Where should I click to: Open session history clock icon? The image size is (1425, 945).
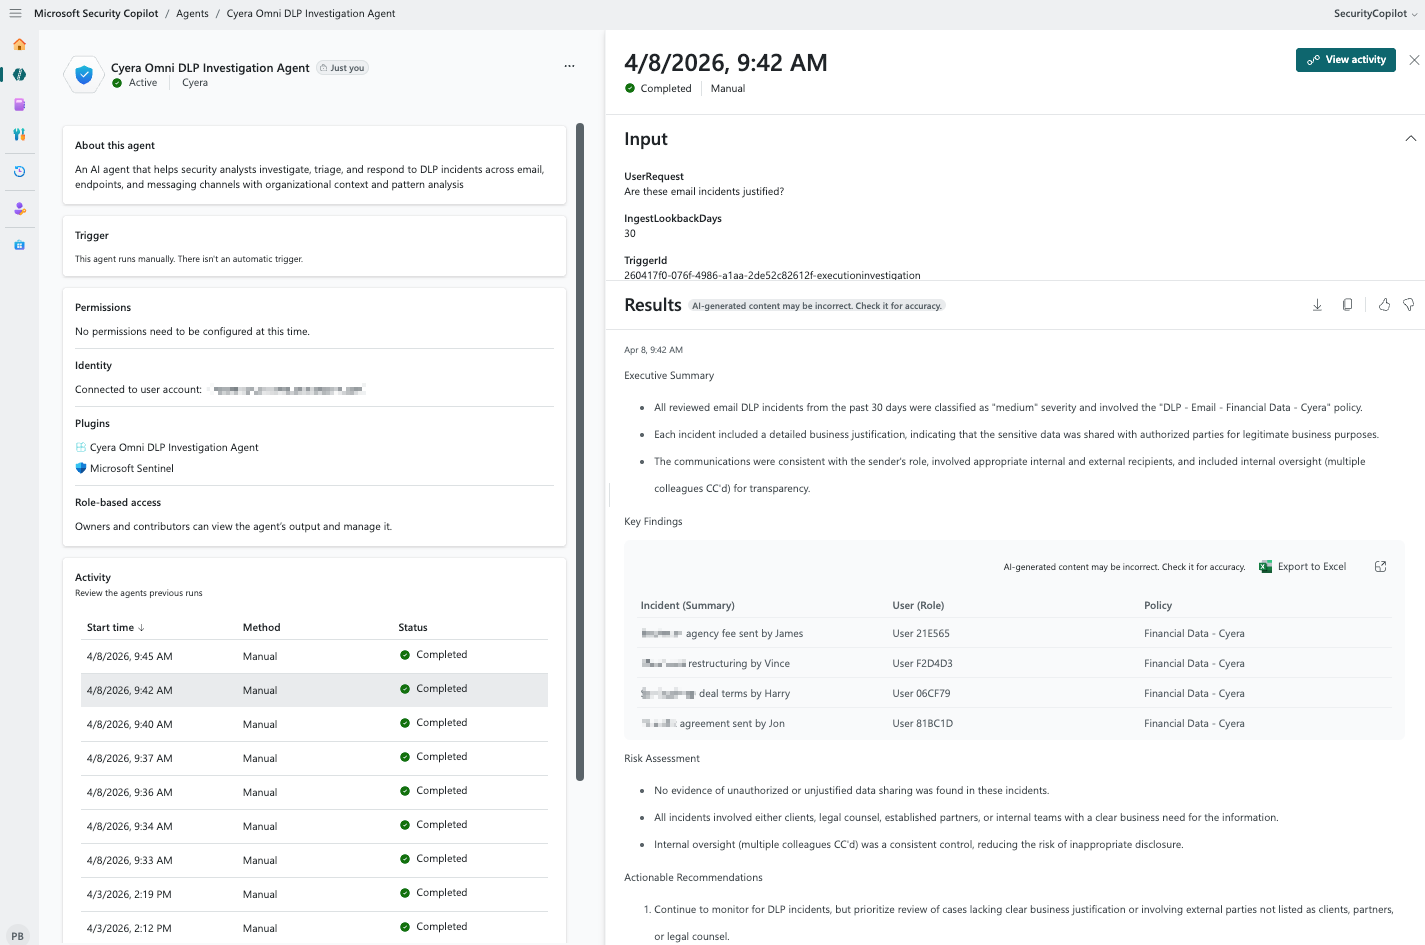[19, 172]
